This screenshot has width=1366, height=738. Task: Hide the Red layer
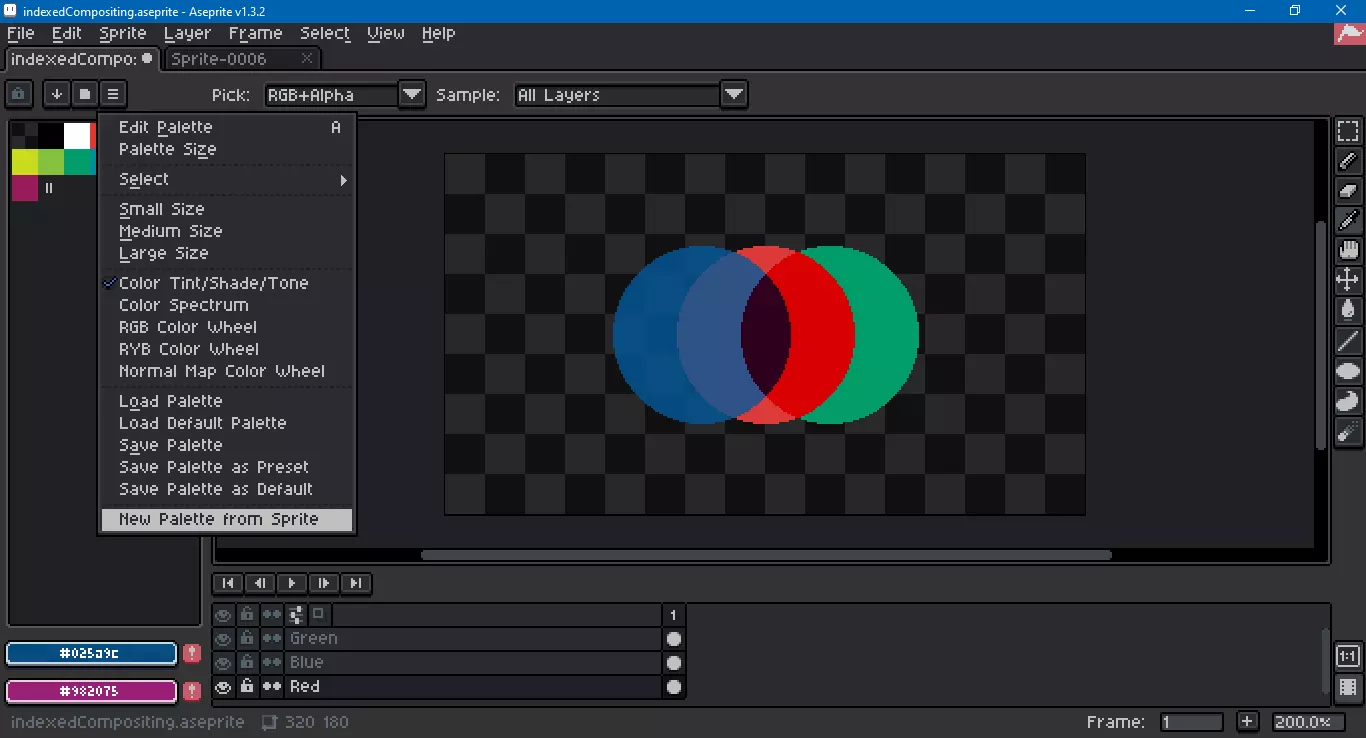coord(223,687)
